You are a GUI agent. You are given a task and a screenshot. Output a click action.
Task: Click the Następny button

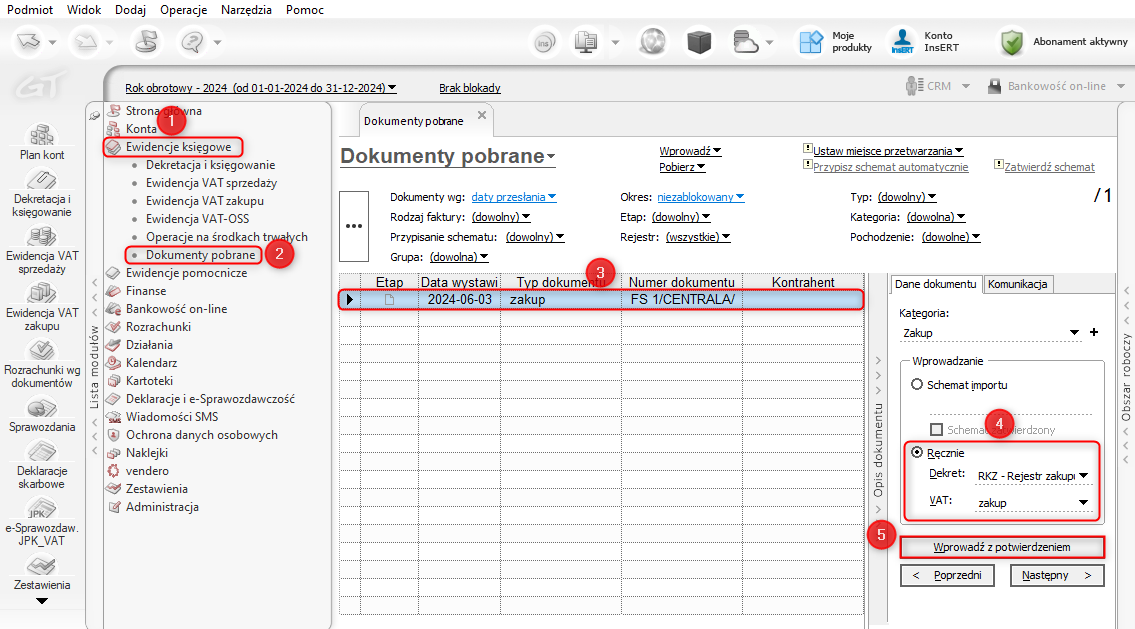tap(1056, 575)
